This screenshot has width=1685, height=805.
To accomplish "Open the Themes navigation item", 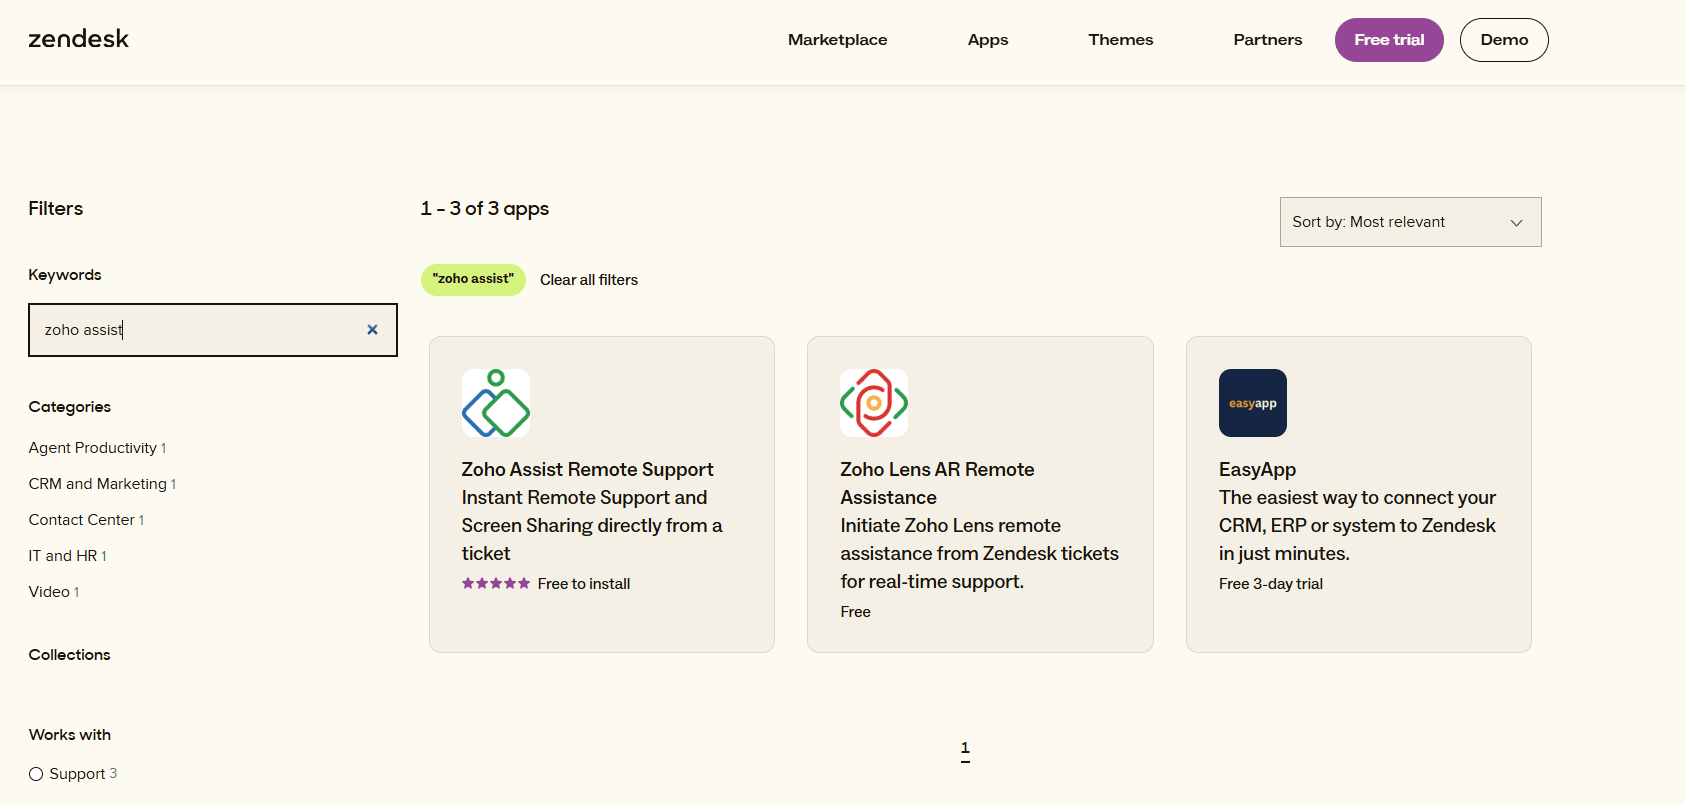I will coord(1120,40).
